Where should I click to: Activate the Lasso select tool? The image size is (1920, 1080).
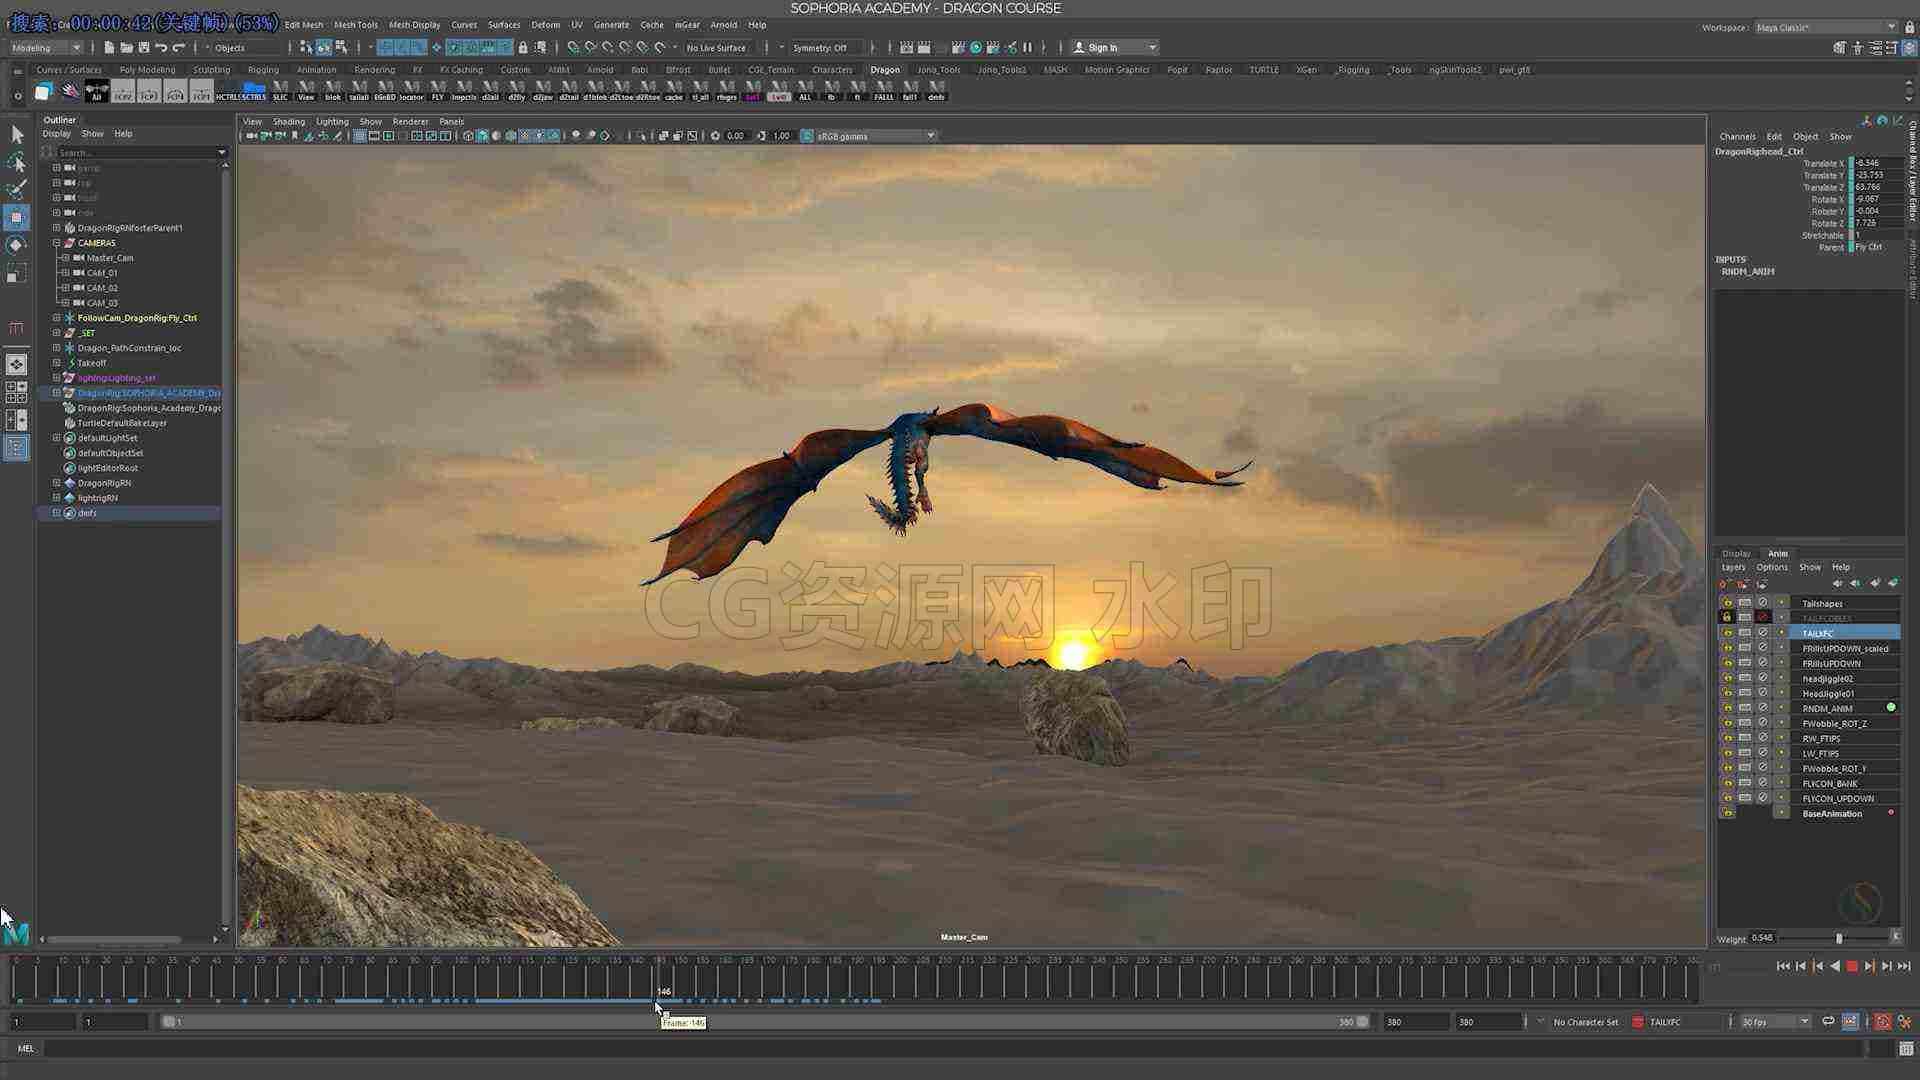coord(17,162)
